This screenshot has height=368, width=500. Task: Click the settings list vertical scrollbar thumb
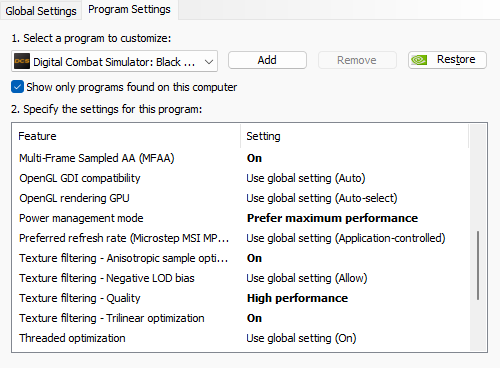click(x=478, y=265)
